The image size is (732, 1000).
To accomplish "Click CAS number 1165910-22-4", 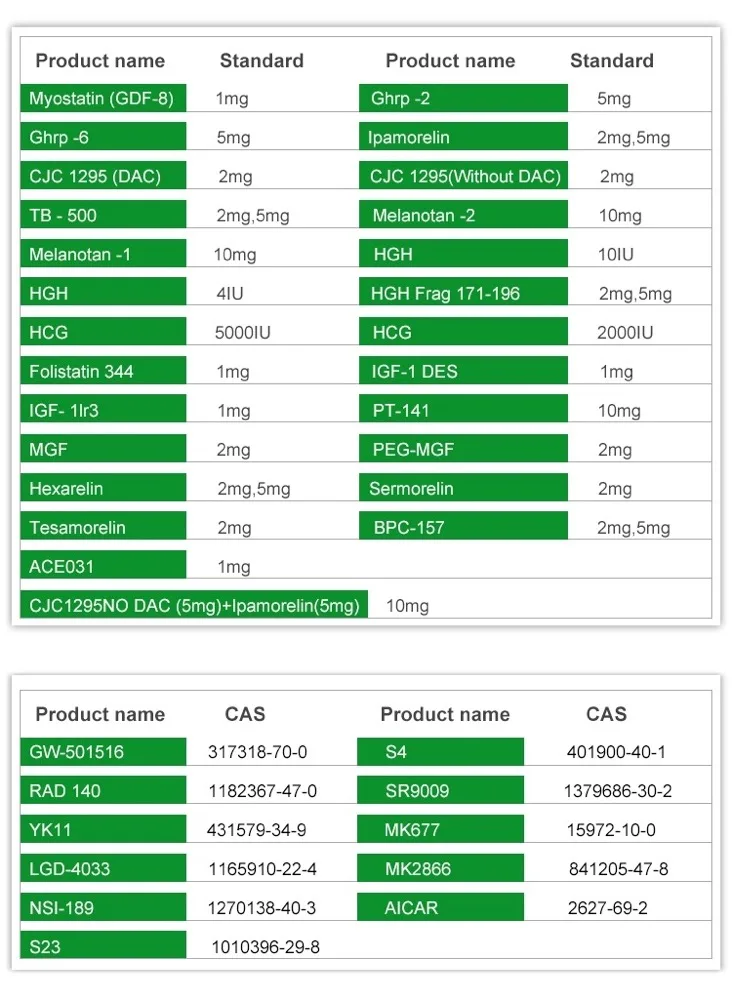I will pos(262,869).
